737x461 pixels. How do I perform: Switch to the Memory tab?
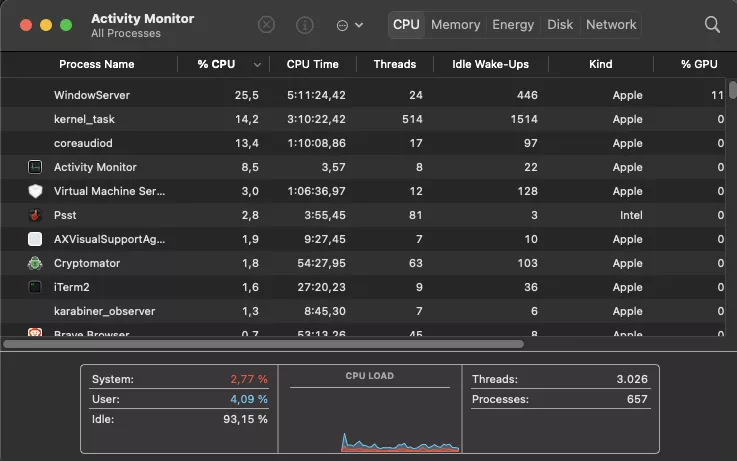[x=455, y=24]
